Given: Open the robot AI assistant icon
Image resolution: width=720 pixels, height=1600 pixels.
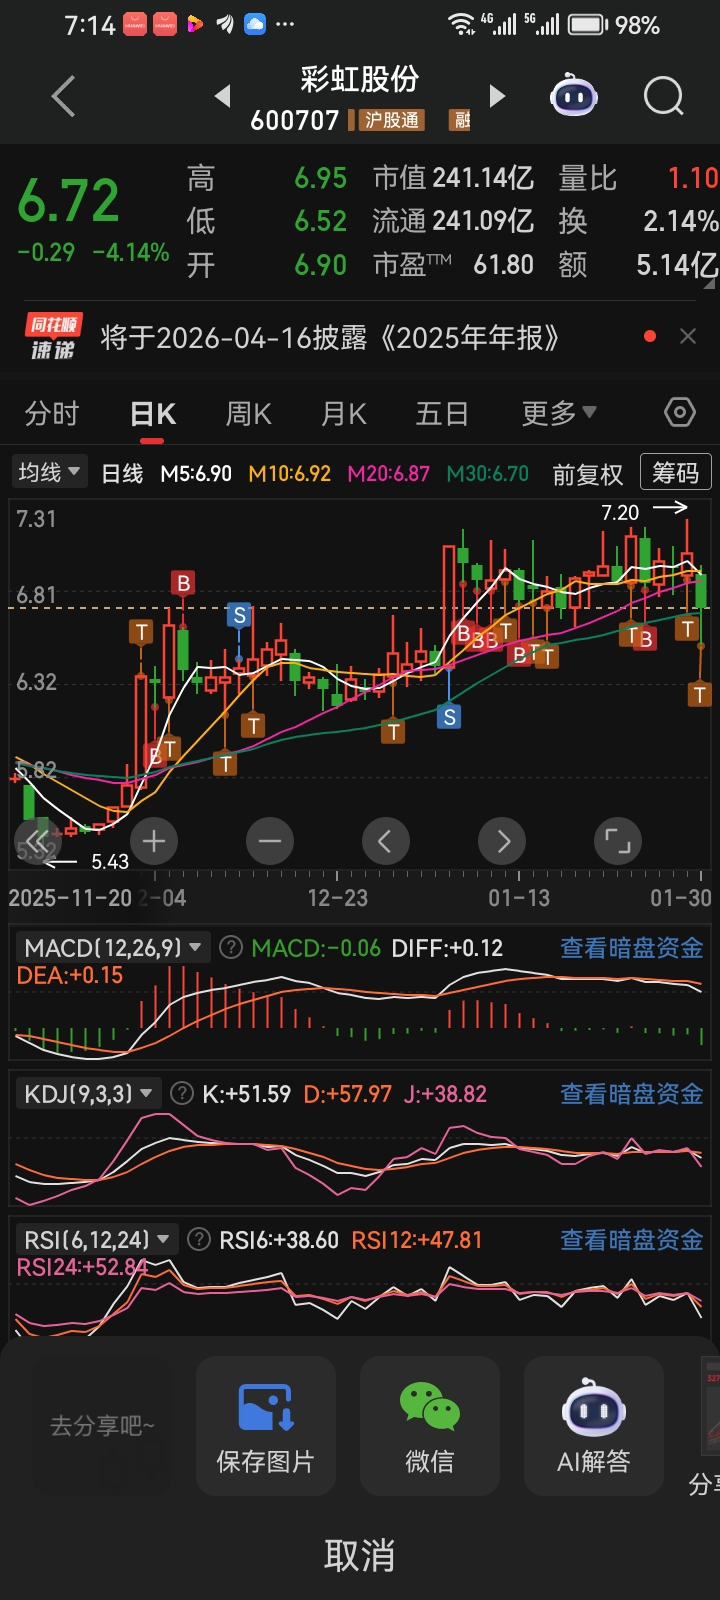Looking at the screenshot, I should pos(574,96).
